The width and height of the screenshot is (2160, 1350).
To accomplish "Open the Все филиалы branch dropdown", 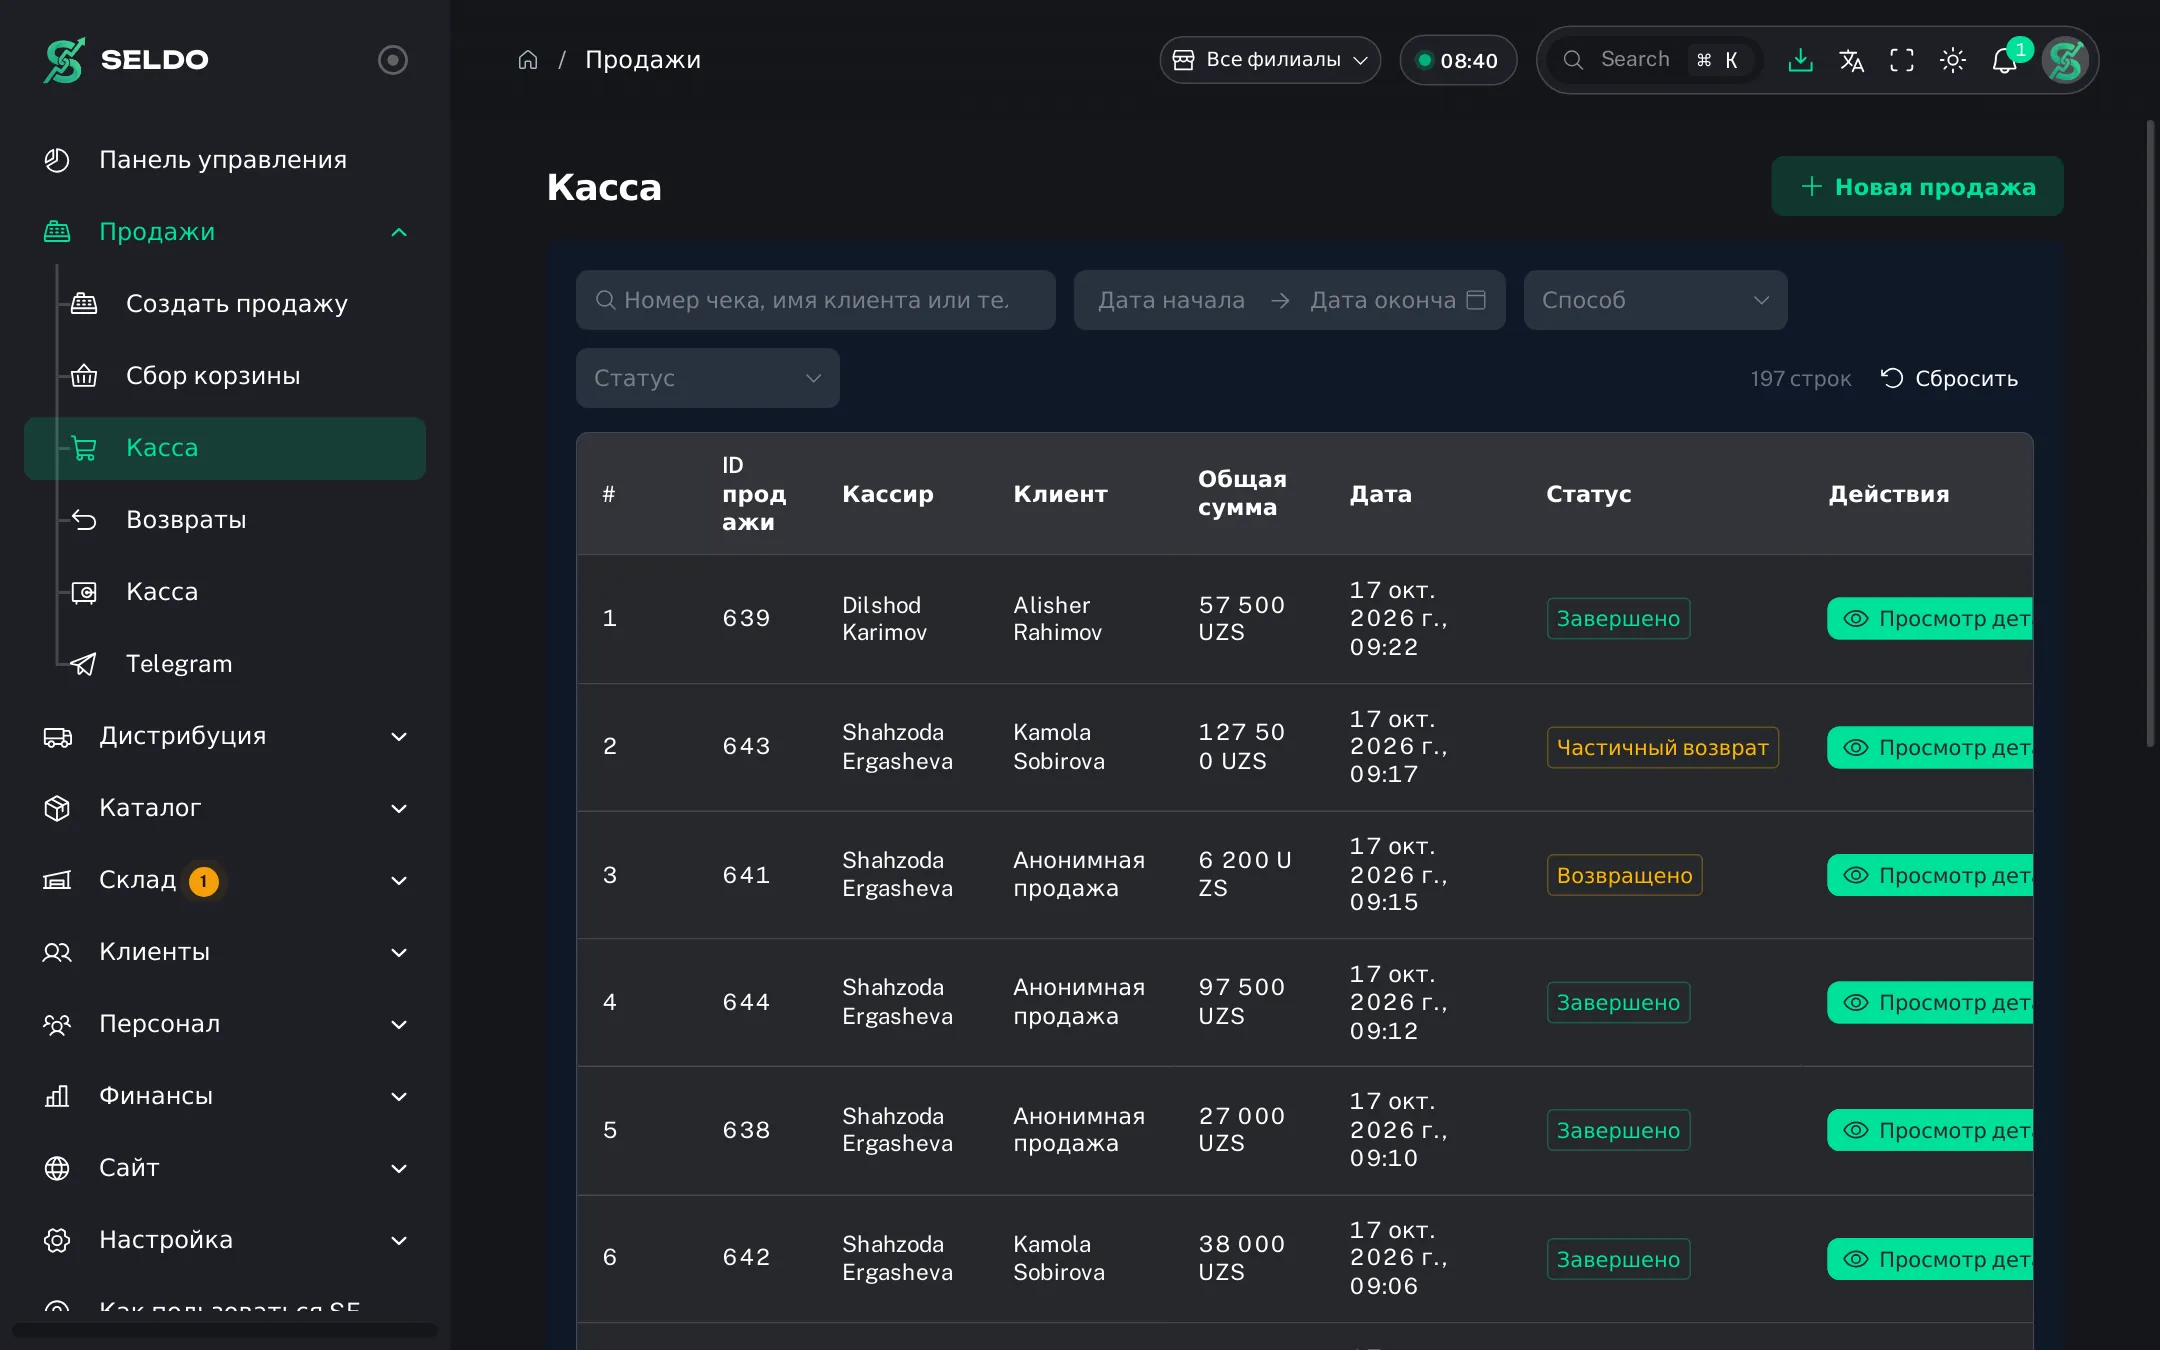I will [x=1270, y=60].
